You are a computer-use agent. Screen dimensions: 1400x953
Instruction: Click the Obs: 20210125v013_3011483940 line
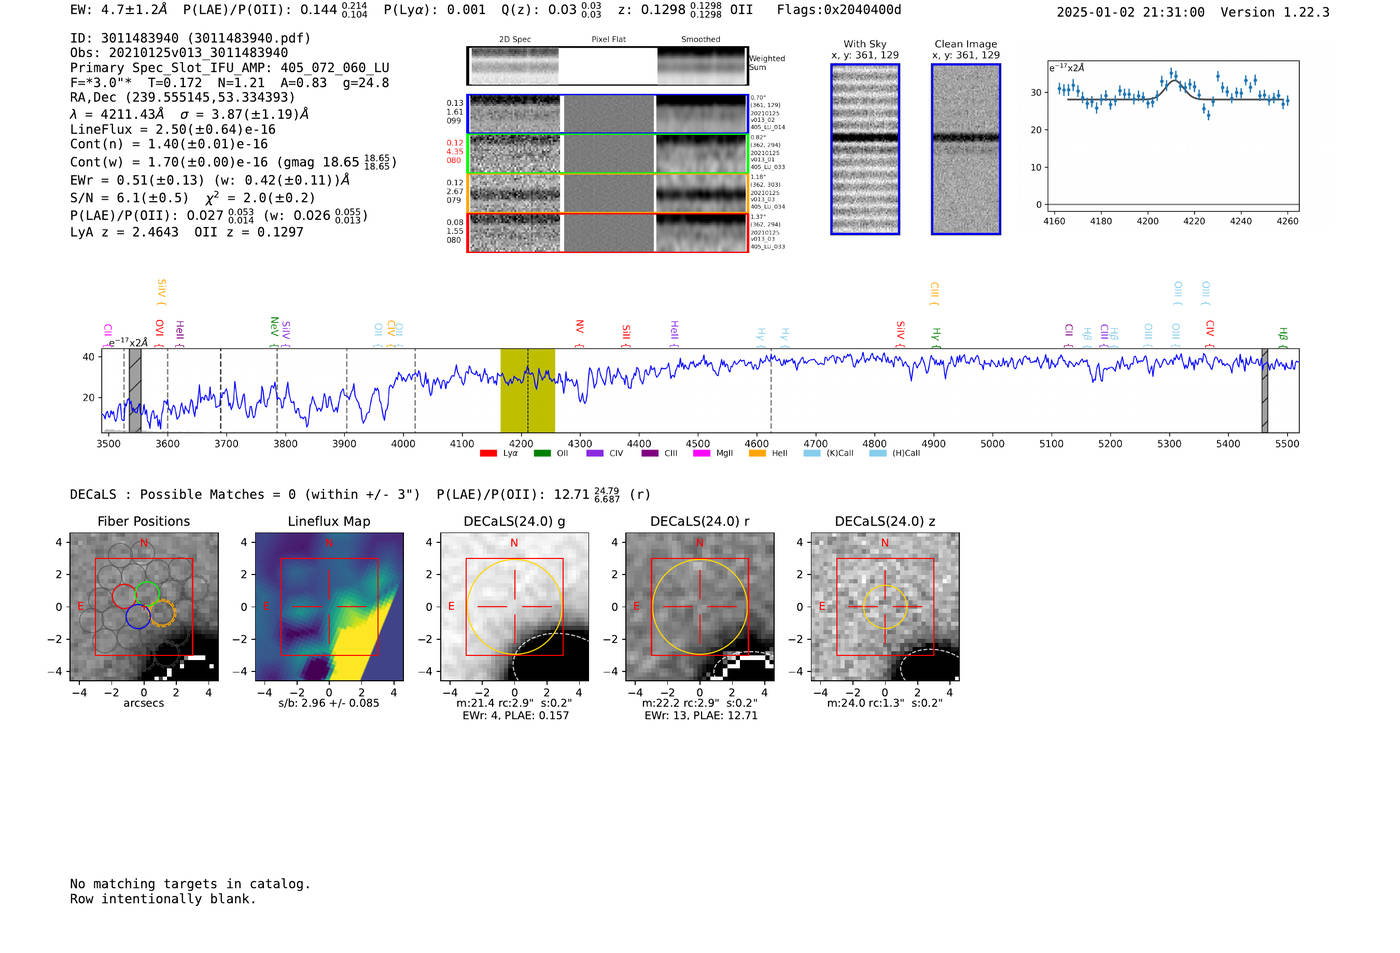coord(179,53)
